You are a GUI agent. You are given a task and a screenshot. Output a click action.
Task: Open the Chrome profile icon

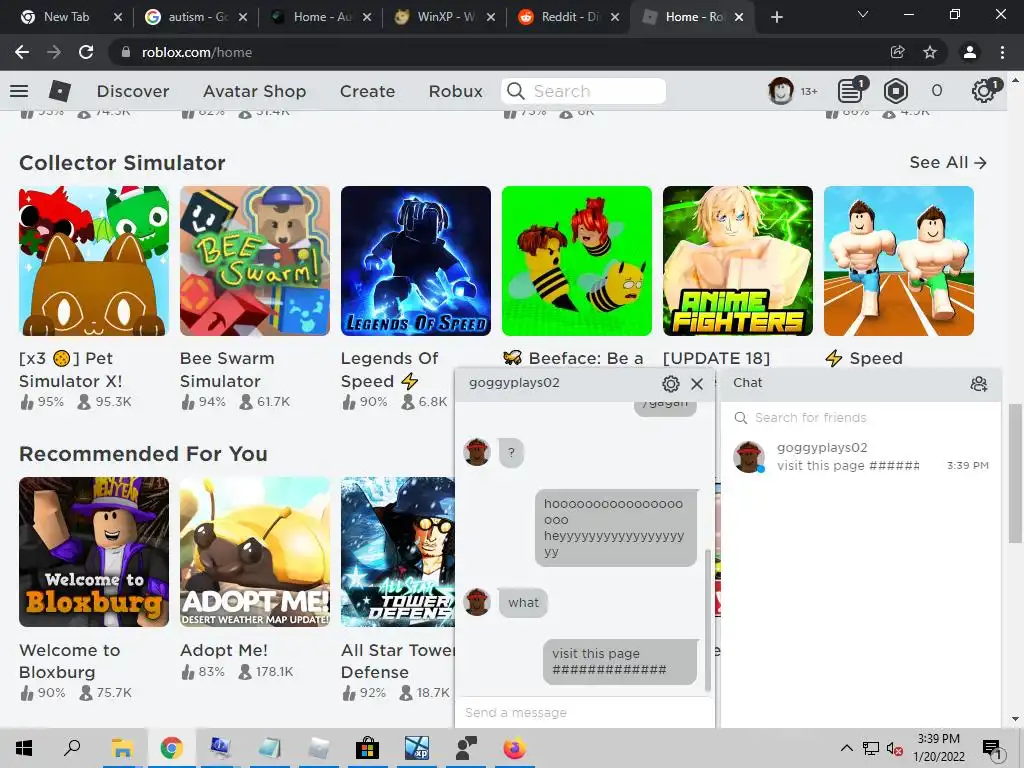tap(970, 52)
